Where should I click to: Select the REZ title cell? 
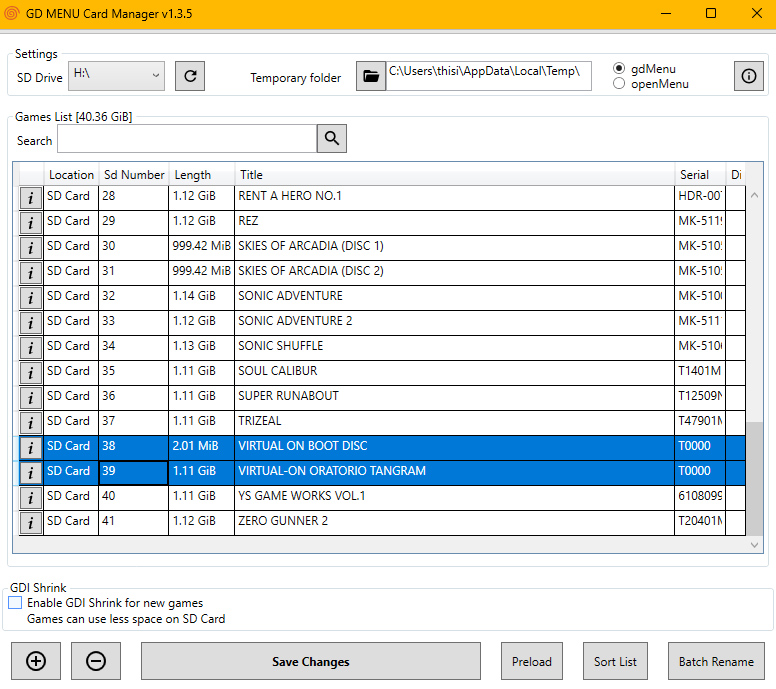click(x=454, y=223)
